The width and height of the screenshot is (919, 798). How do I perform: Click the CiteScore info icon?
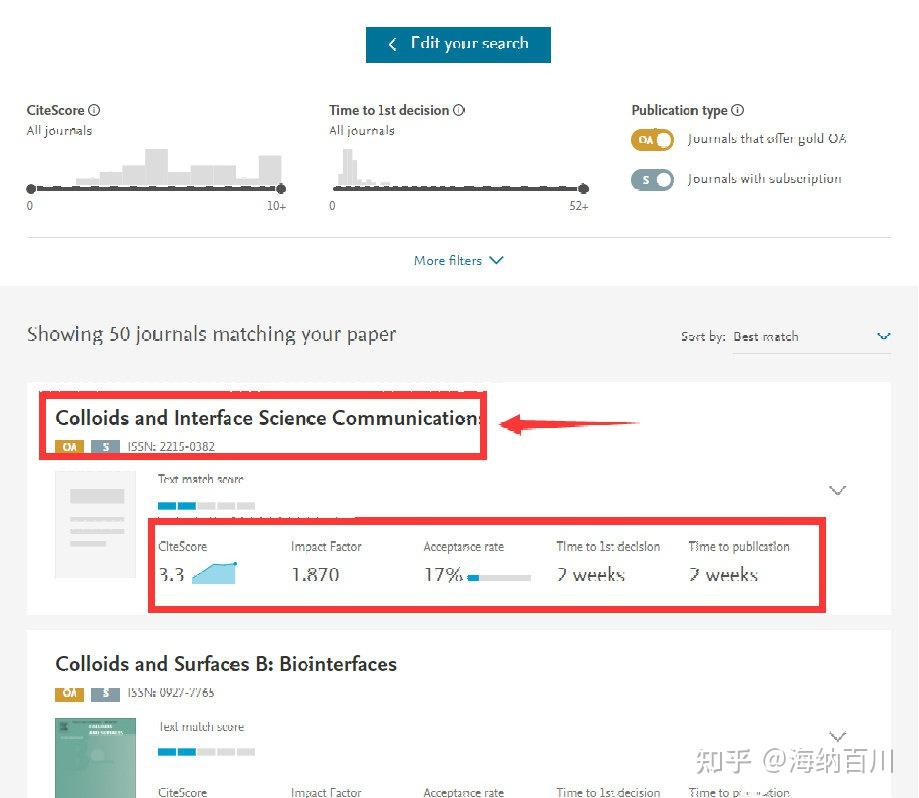click(x=93, y=110)
